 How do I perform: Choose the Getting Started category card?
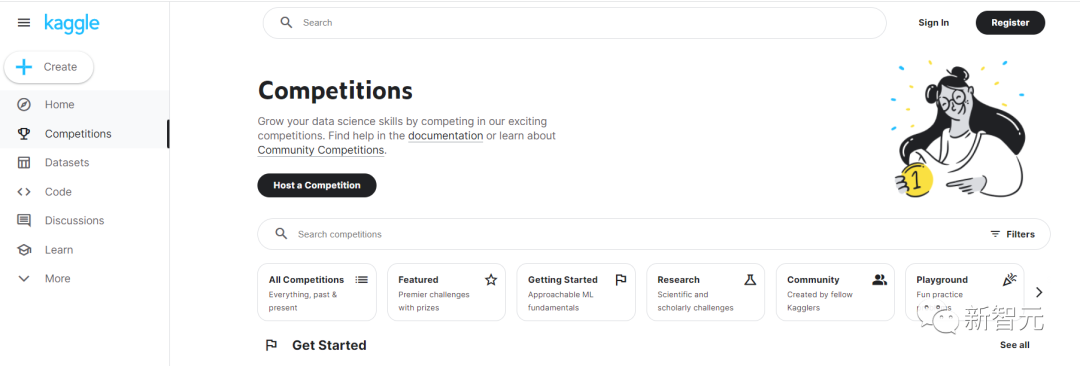pos(576,292)
